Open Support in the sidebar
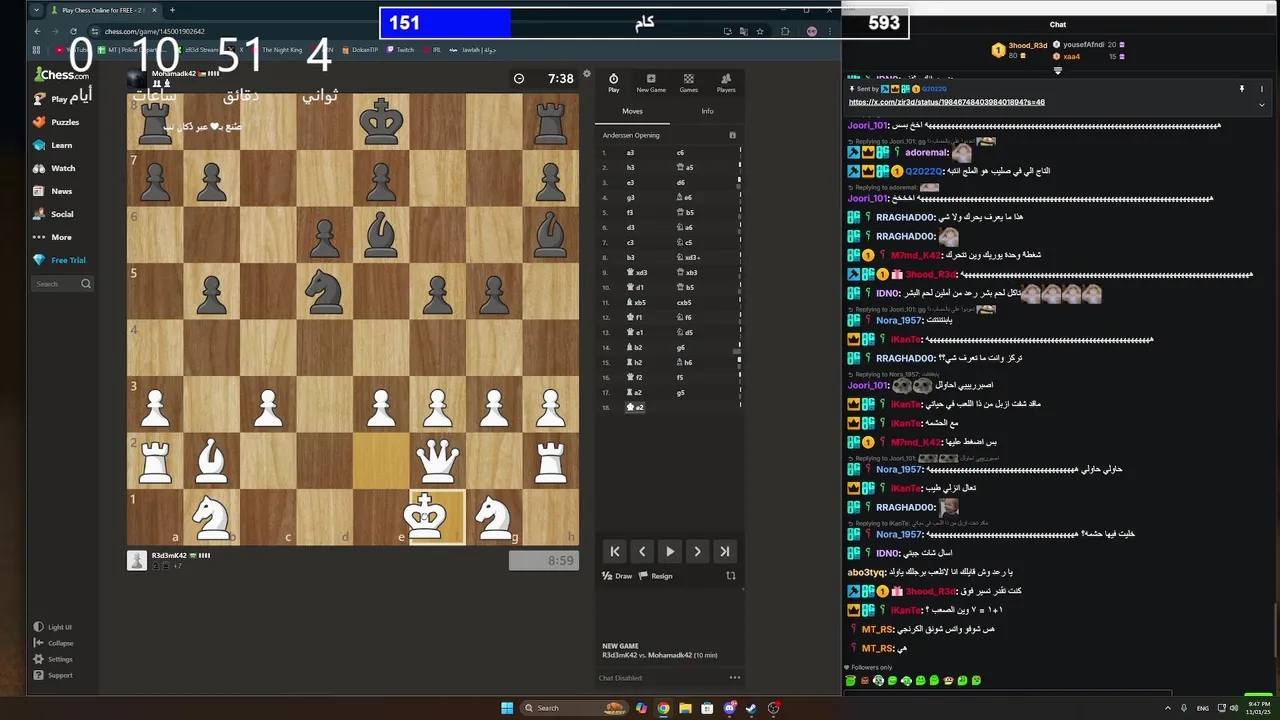 point(53,675)
